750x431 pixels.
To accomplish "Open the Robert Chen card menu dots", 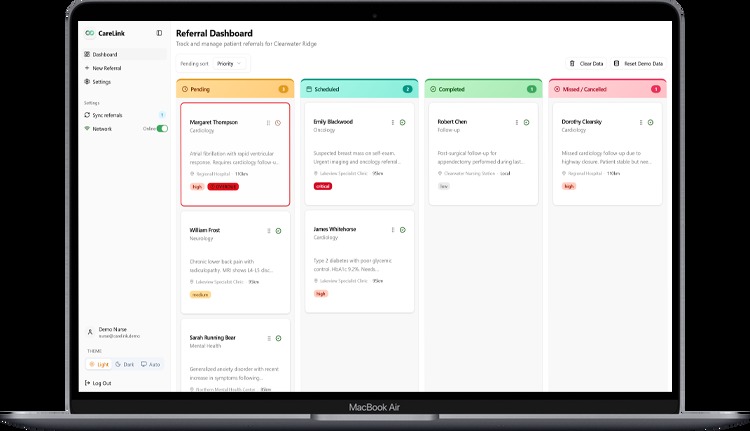I will [x=517, y=122].
